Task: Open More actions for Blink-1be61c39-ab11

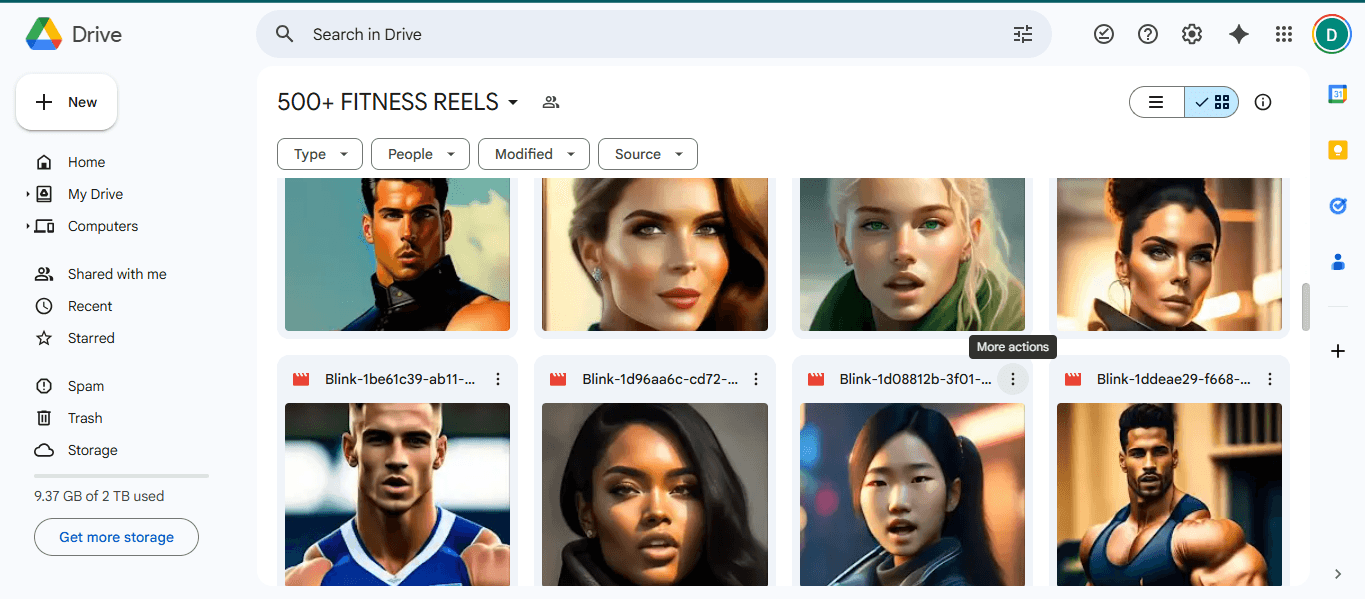Action: pyautogui.click(x=498, y=379)
